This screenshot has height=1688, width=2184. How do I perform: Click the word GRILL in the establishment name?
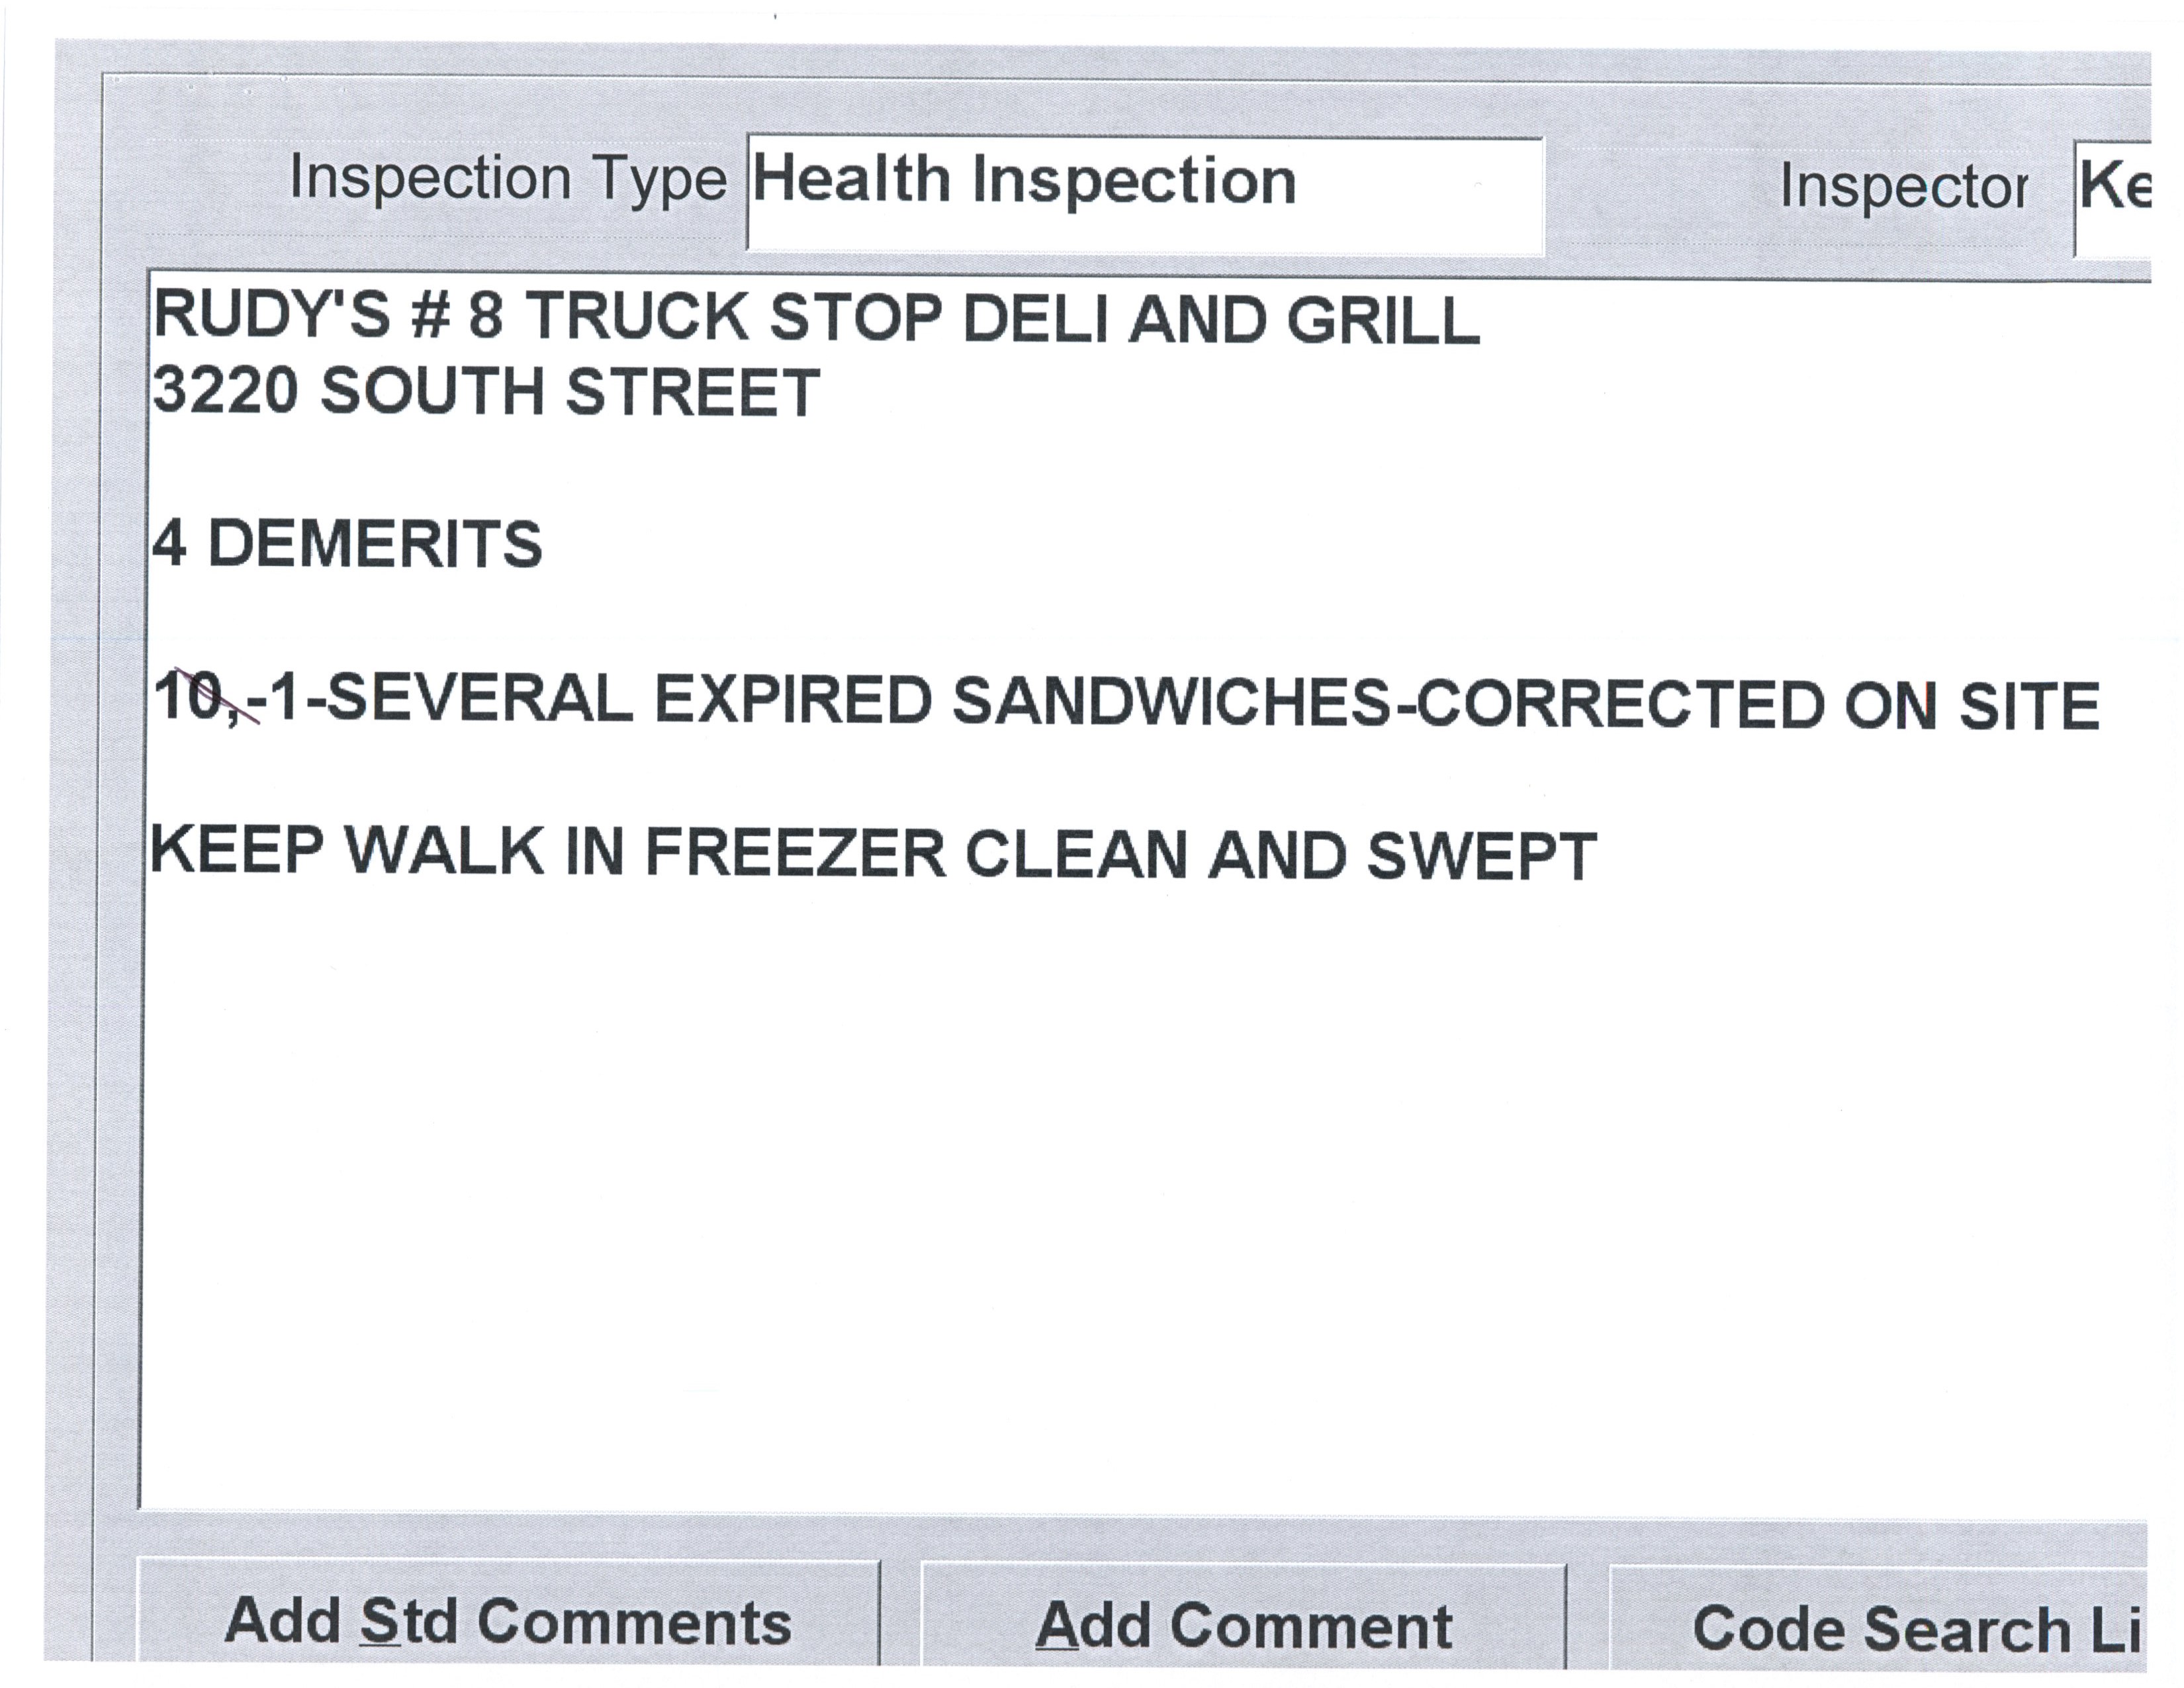point(1382,319)
